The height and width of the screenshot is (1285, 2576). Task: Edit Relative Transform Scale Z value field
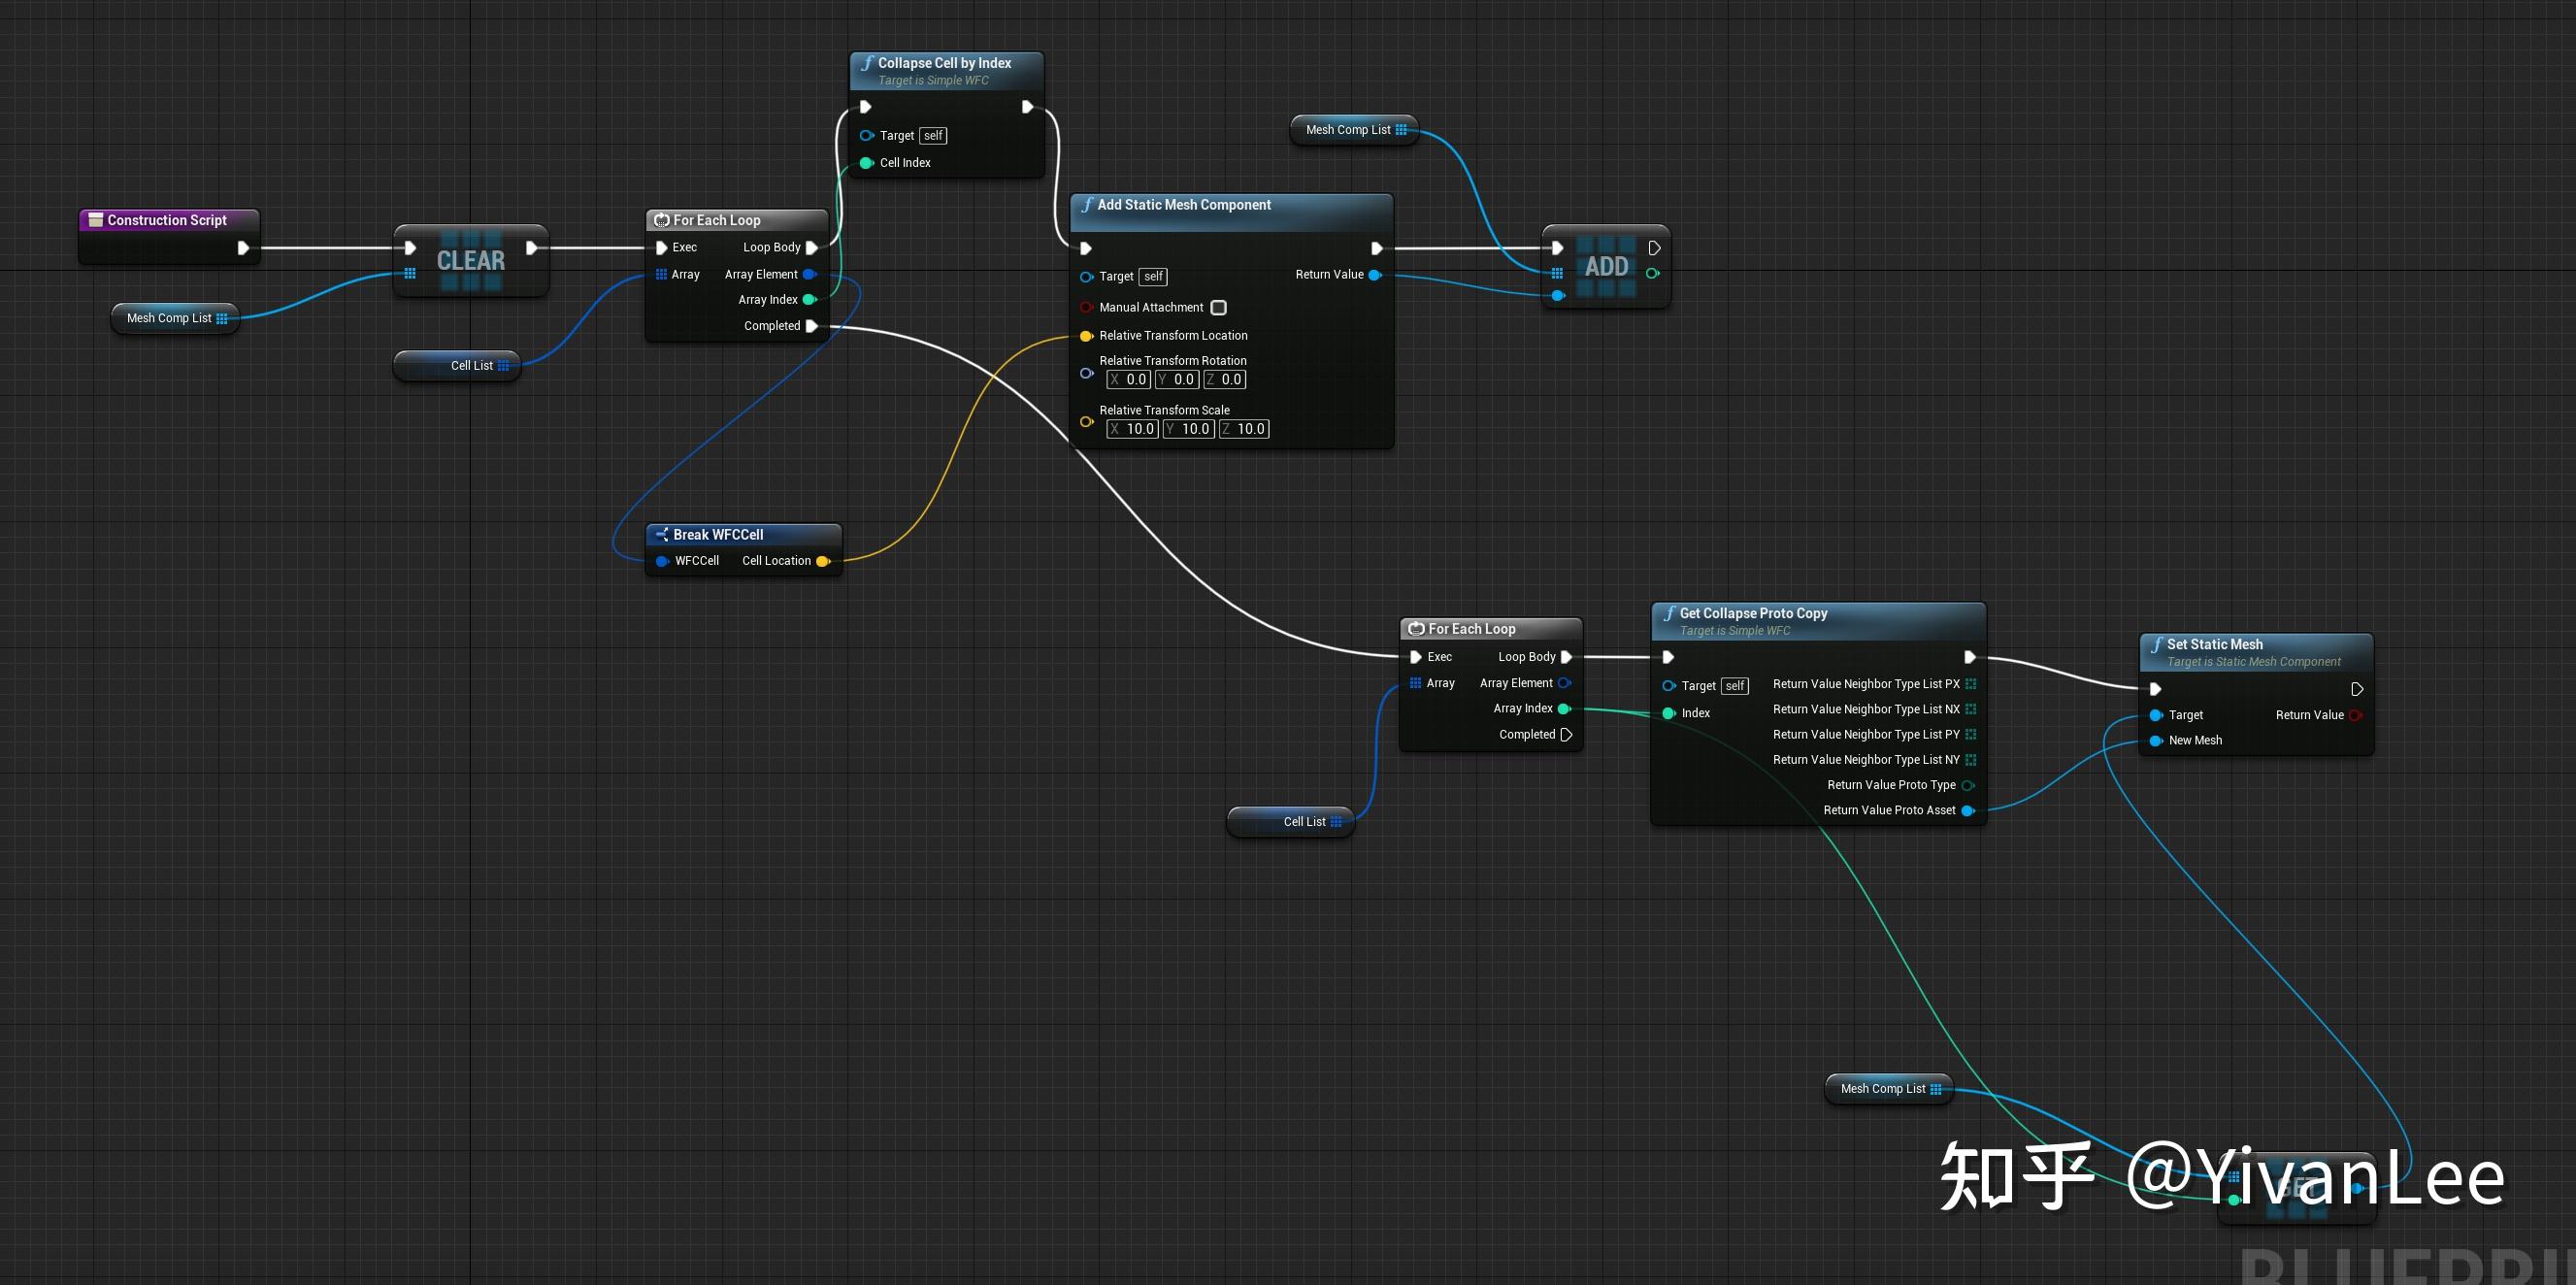click(1246, 429)
